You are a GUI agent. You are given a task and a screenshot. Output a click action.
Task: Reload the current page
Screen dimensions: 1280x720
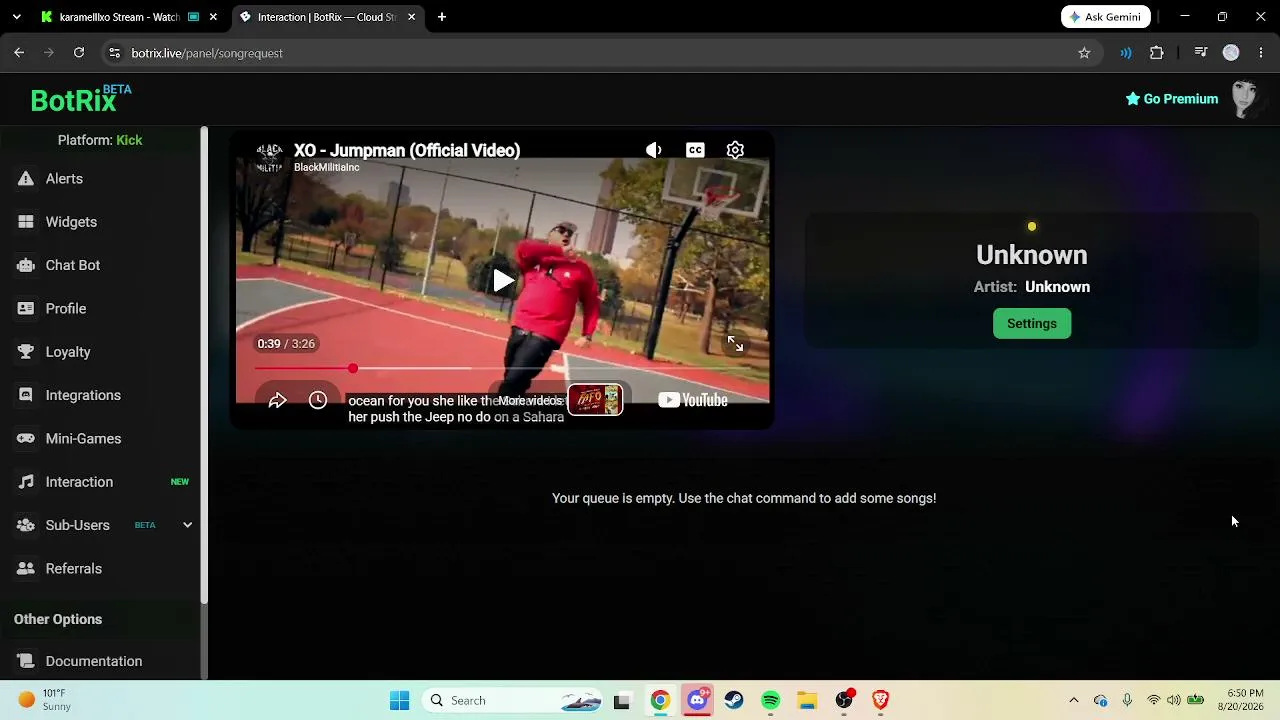coord(79,53)
